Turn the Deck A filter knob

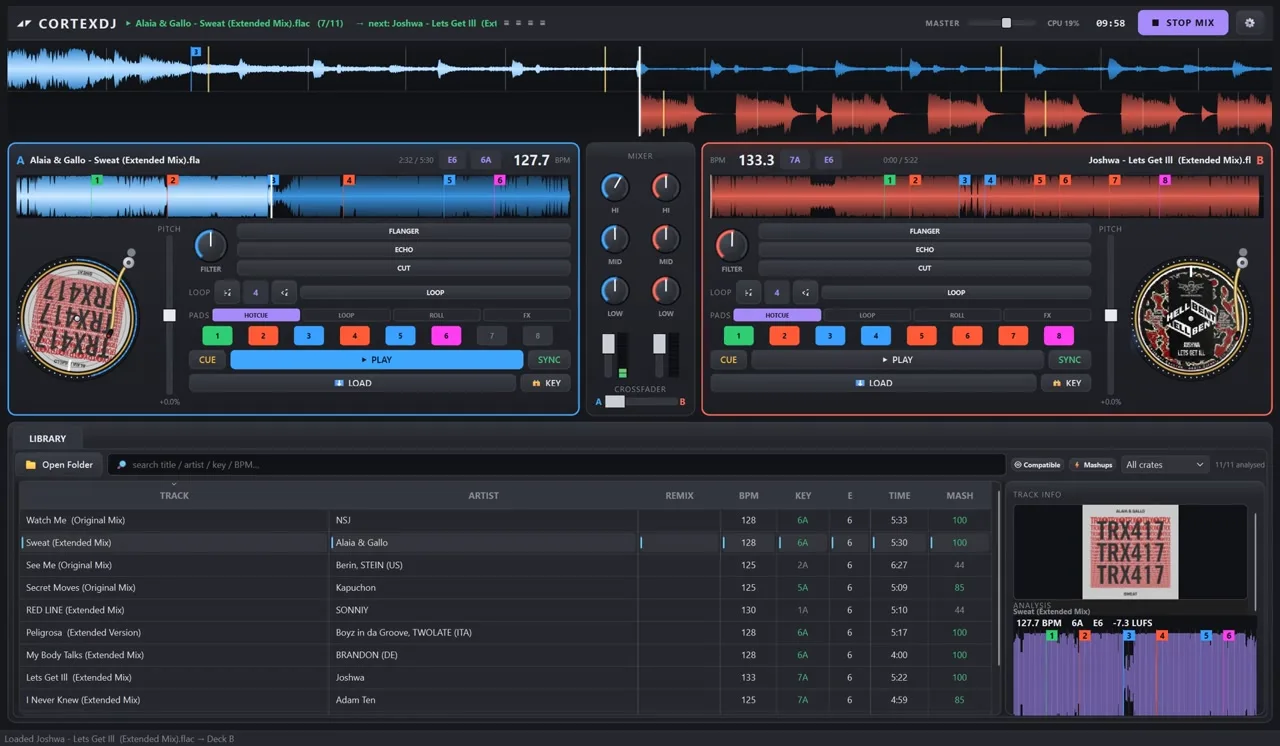(x=210, y=245)
